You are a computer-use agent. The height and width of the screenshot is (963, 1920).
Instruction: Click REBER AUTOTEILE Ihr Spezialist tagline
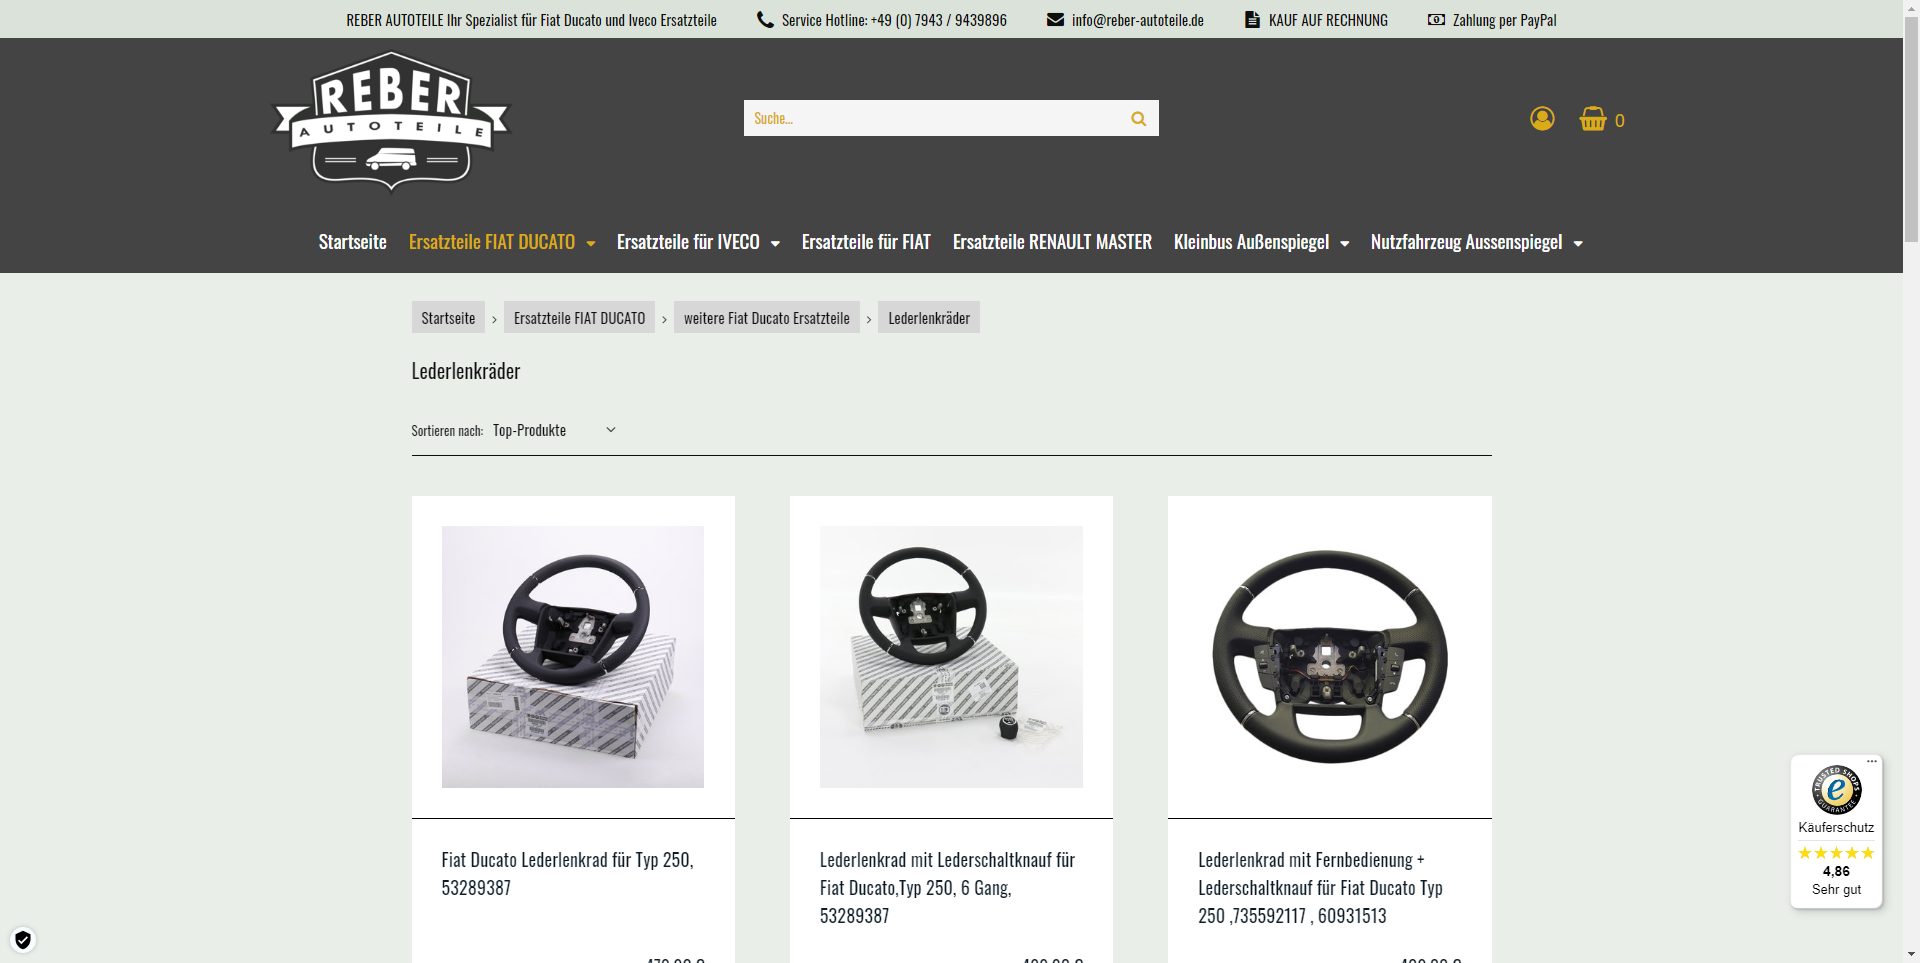point(531,20)
